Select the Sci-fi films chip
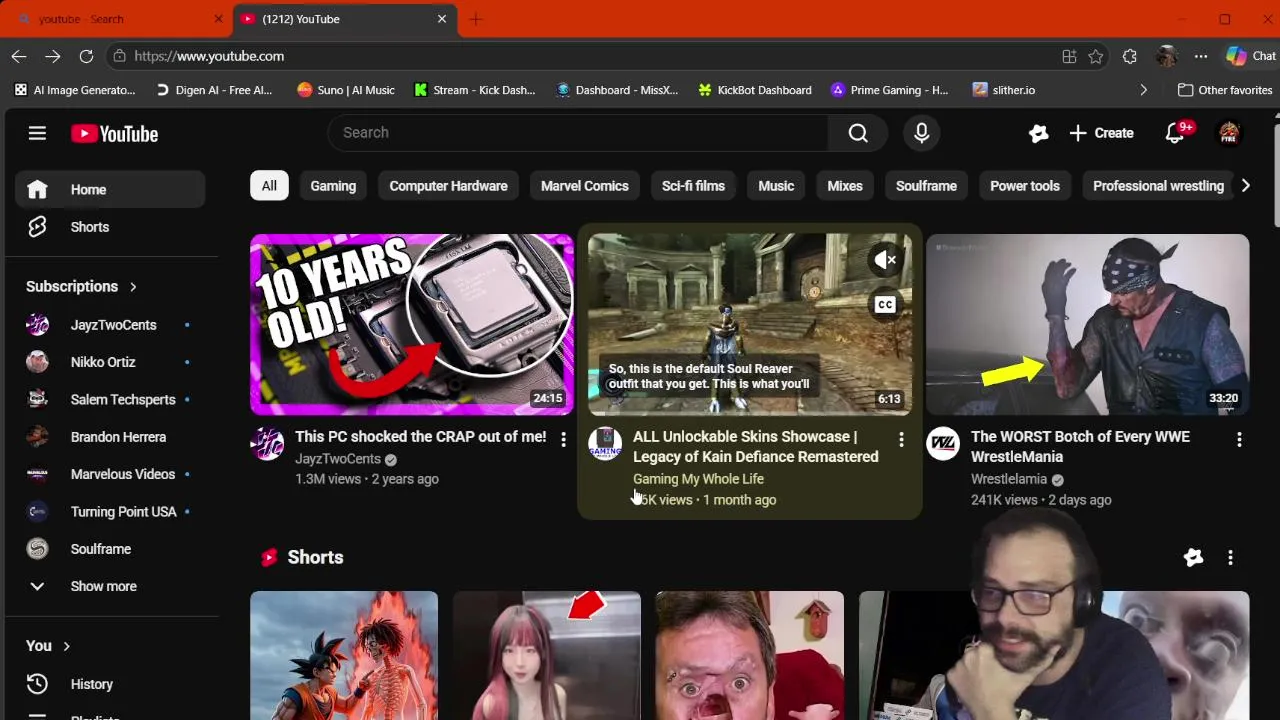Viewport: 1280px width, 720px height. click(693, 186)
